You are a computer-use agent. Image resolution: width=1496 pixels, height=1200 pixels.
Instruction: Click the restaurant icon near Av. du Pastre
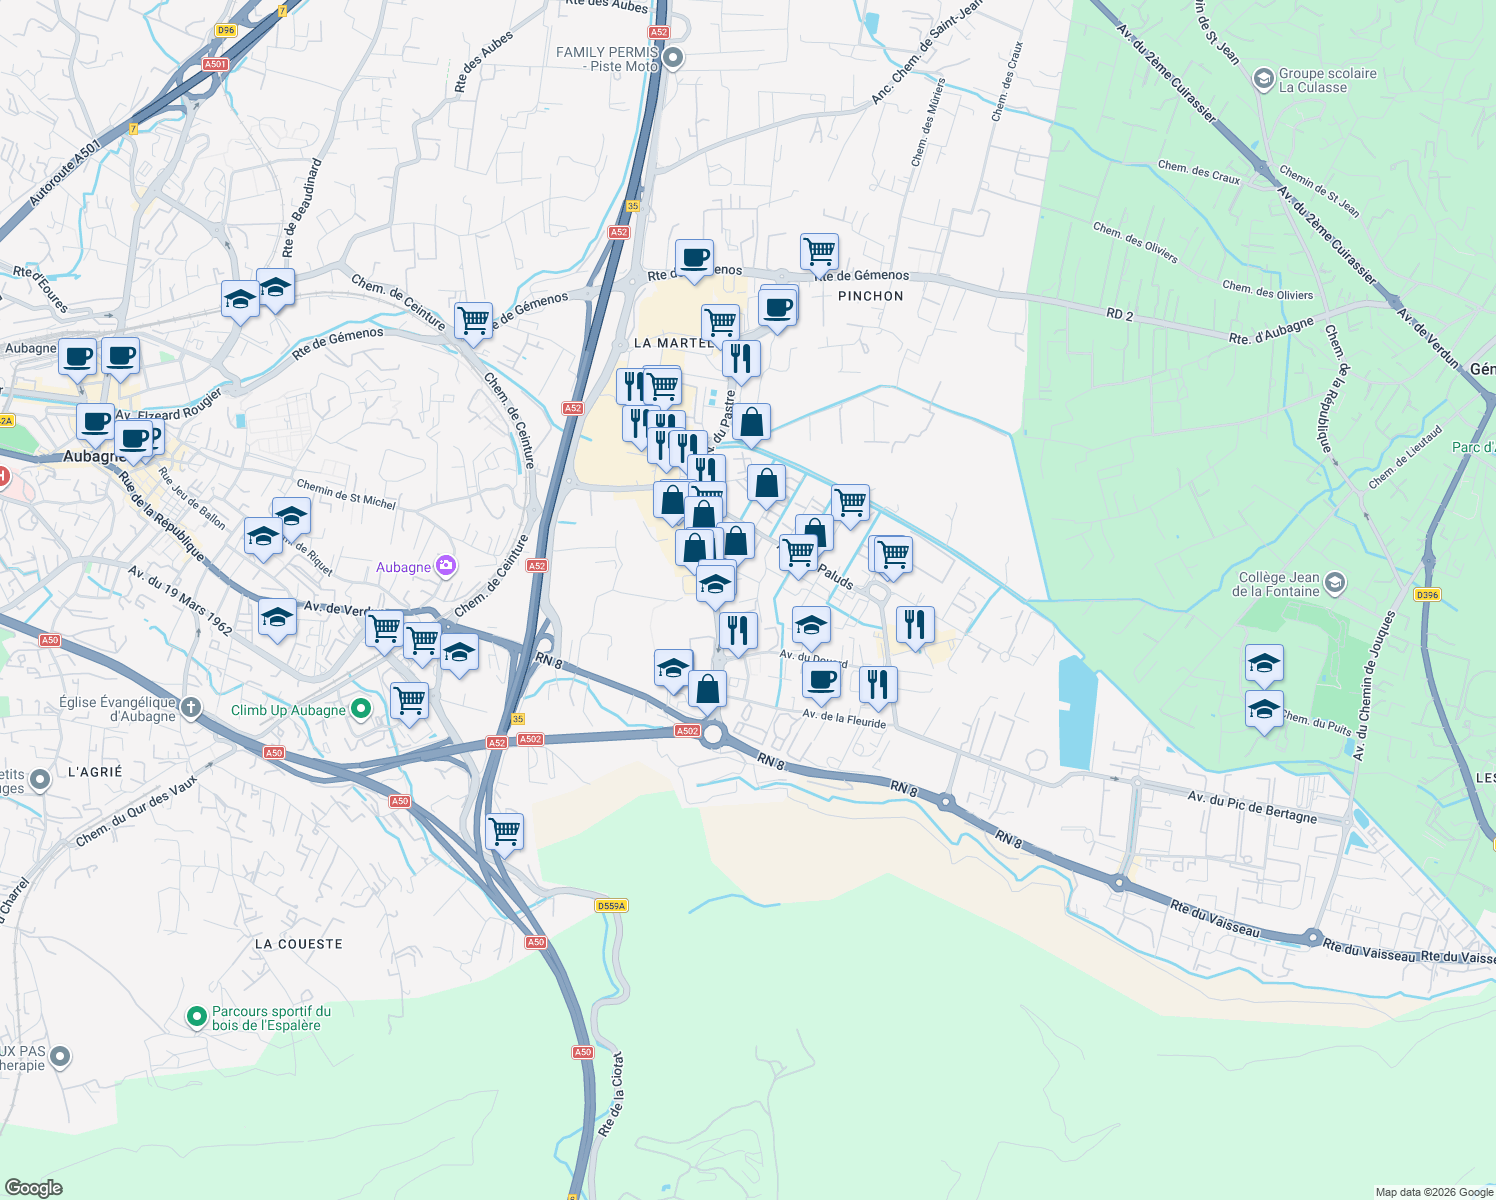coord(741,358)
